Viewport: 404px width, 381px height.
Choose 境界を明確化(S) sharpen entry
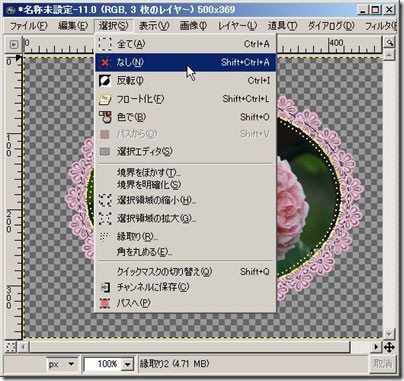186,184
